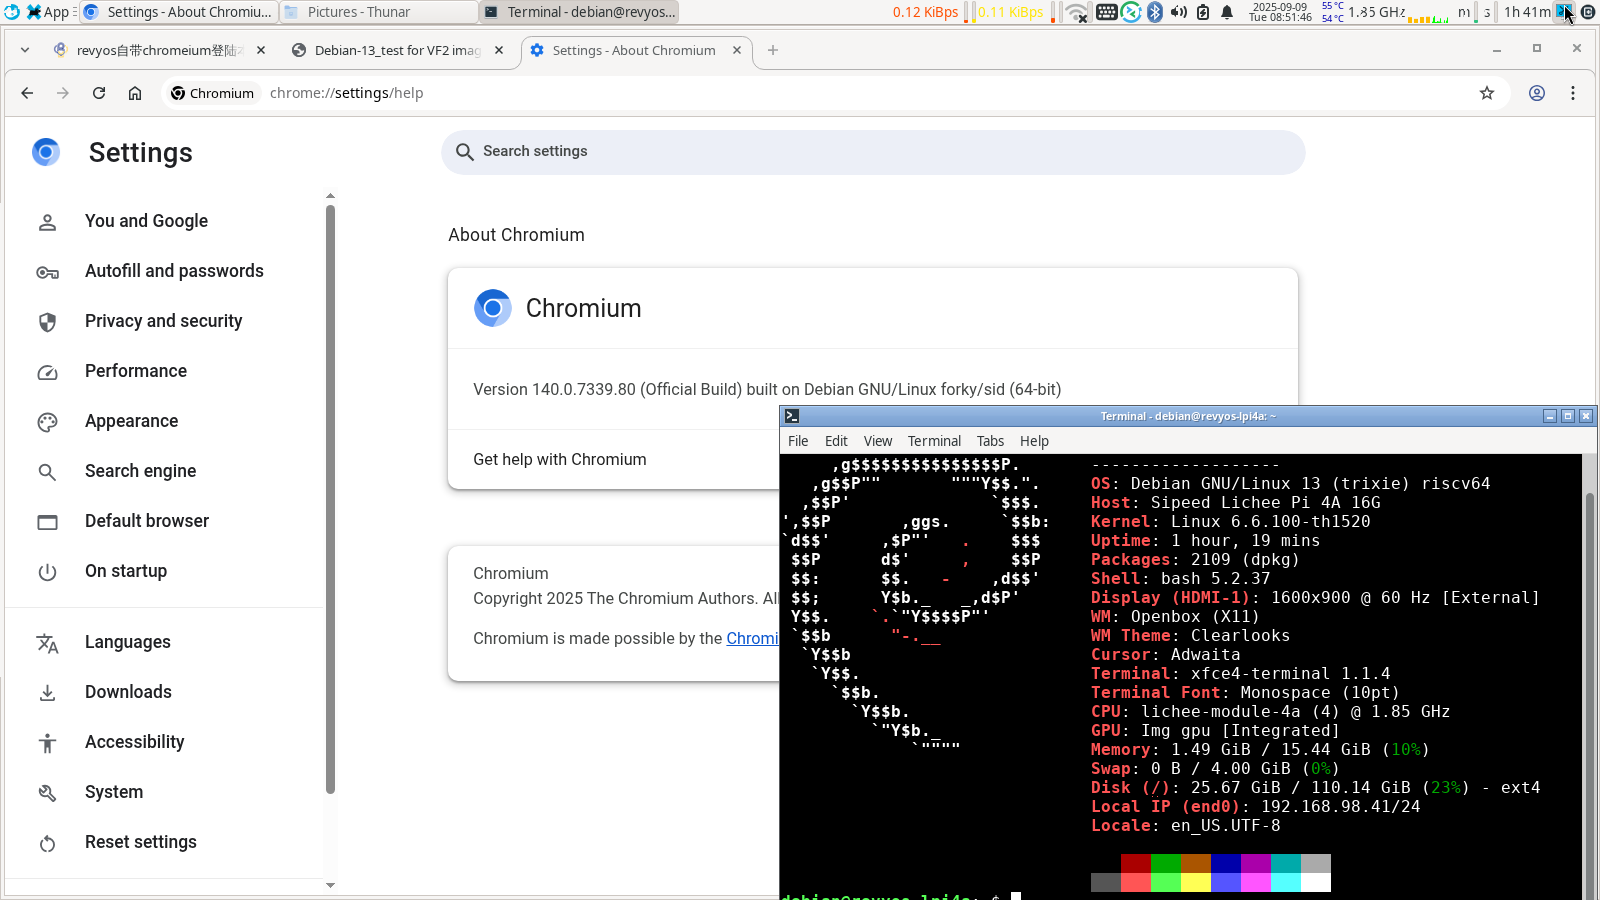Viewport: 1600px width, 900px height.
Task: Click the Bluetooth tray icon
Action: (x=1155, y=12)
